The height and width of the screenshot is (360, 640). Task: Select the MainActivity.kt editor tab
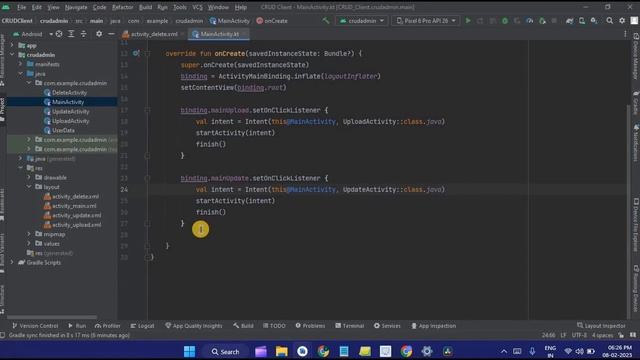219,34
